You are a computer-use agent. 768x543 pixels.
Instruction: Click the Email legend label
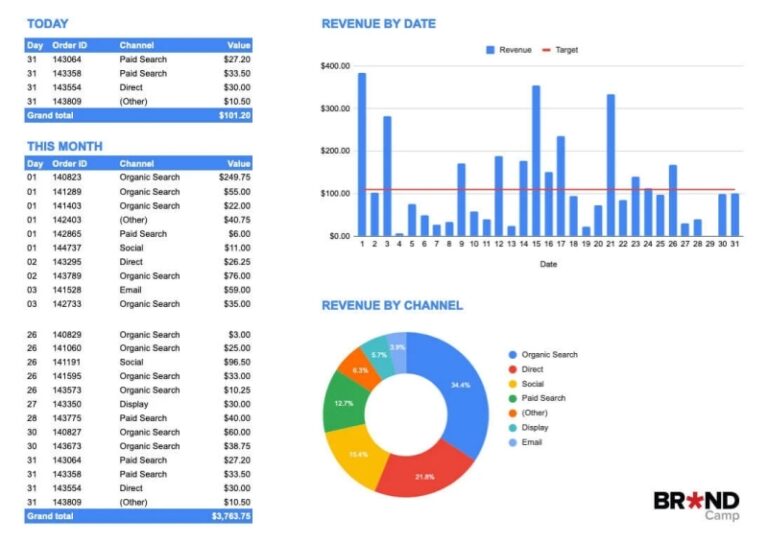click(x=532, y=441)
